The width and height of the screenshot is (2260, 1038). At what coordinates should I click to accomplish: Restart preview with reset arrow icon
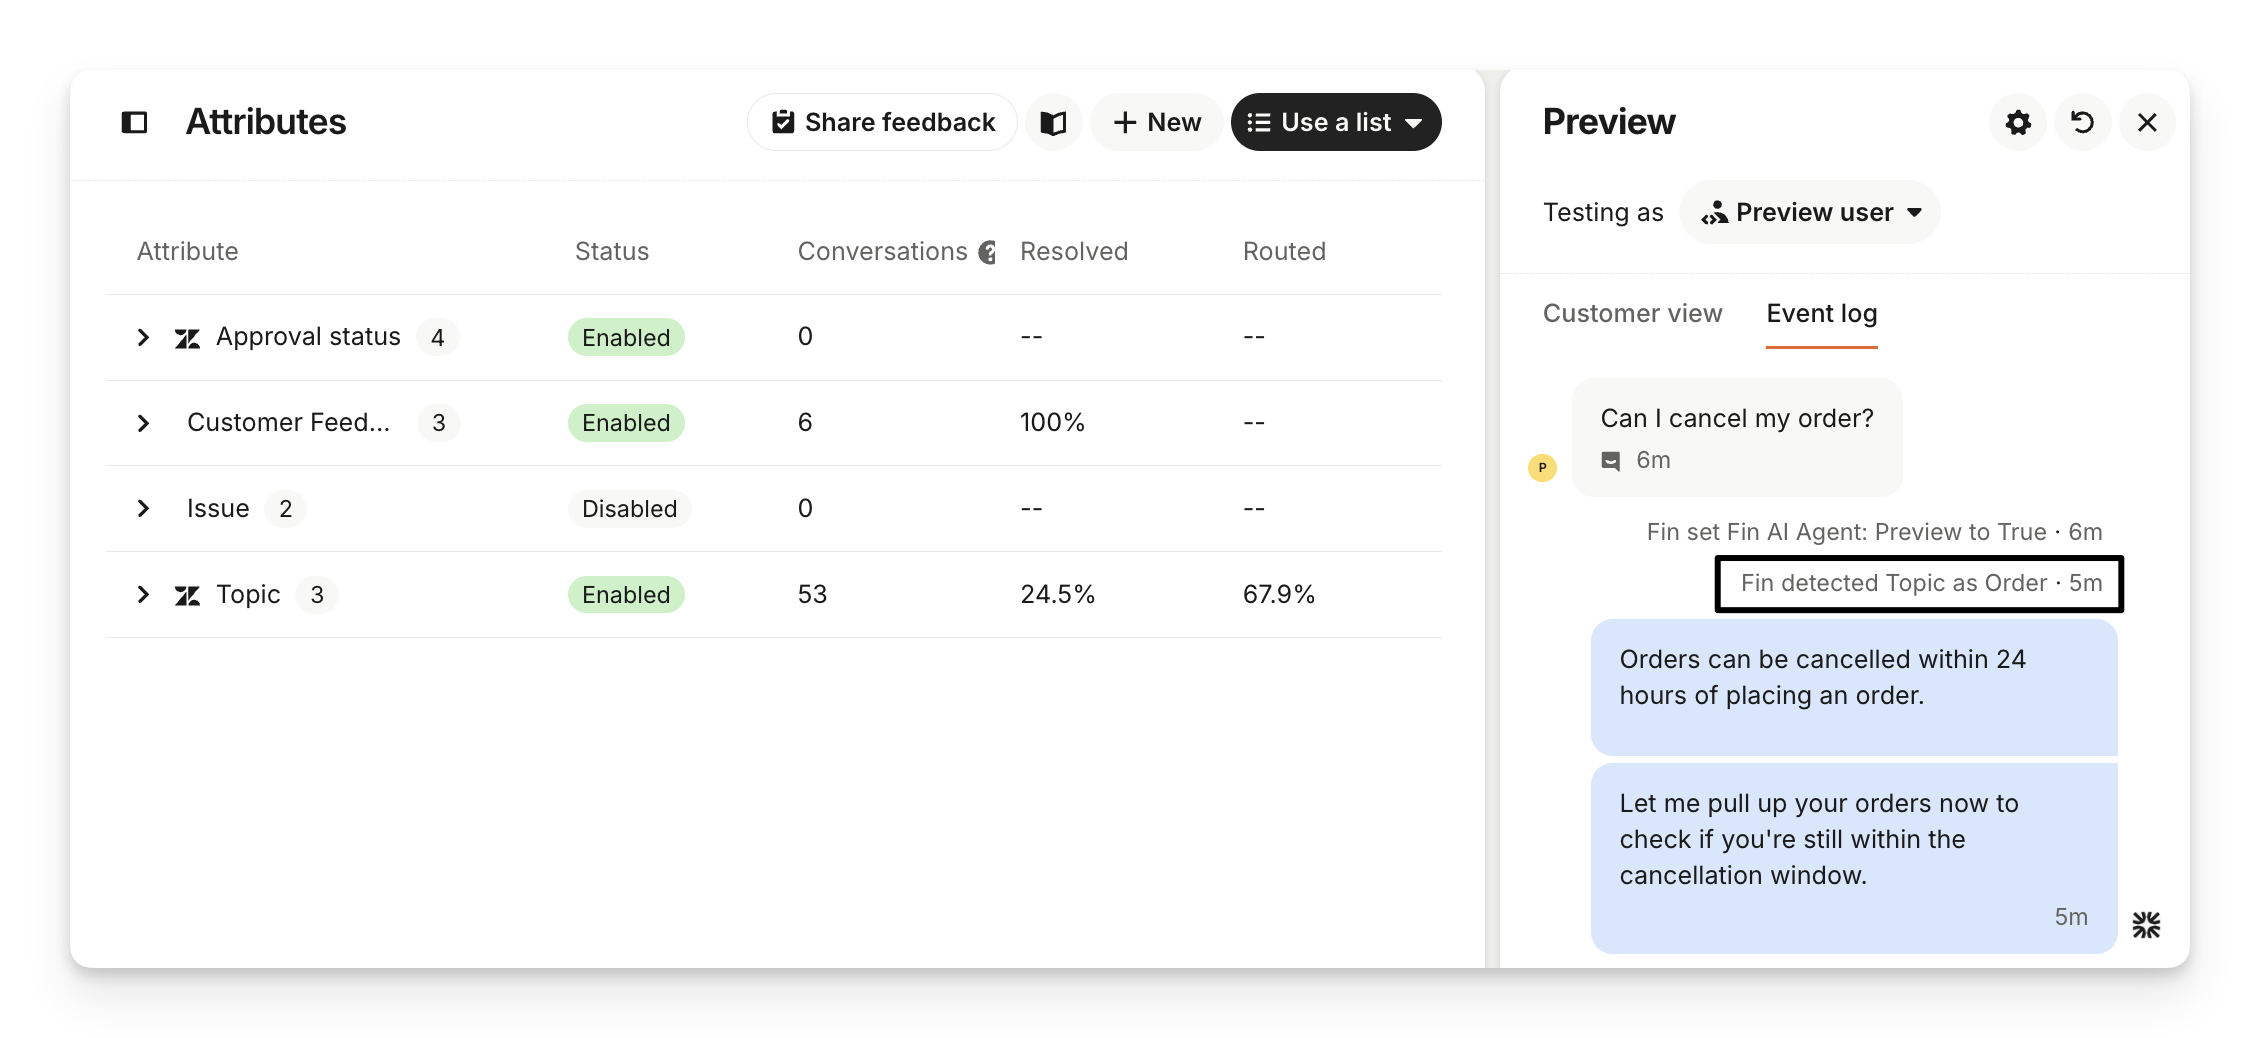tap(2082, 122)
